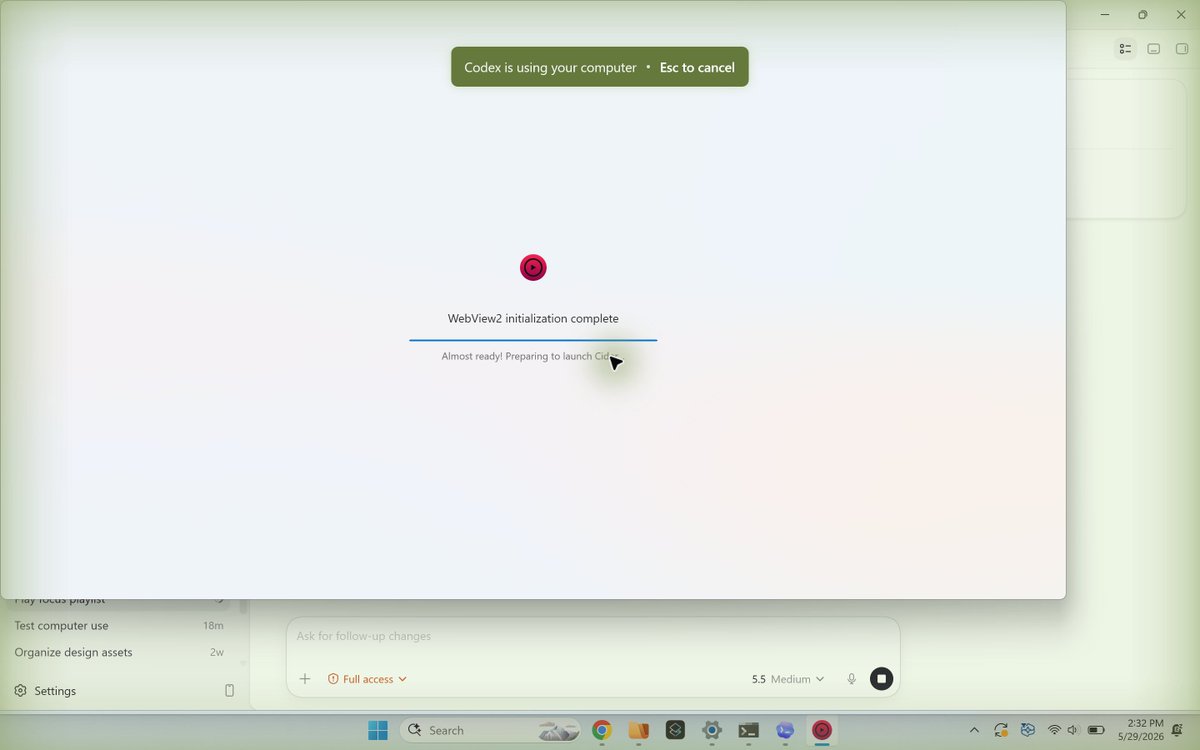Image resolution: width=1200 pixels, height=750 pixels.
Task: Click the blue loading progress bar
Action: [x=533, y=340]
